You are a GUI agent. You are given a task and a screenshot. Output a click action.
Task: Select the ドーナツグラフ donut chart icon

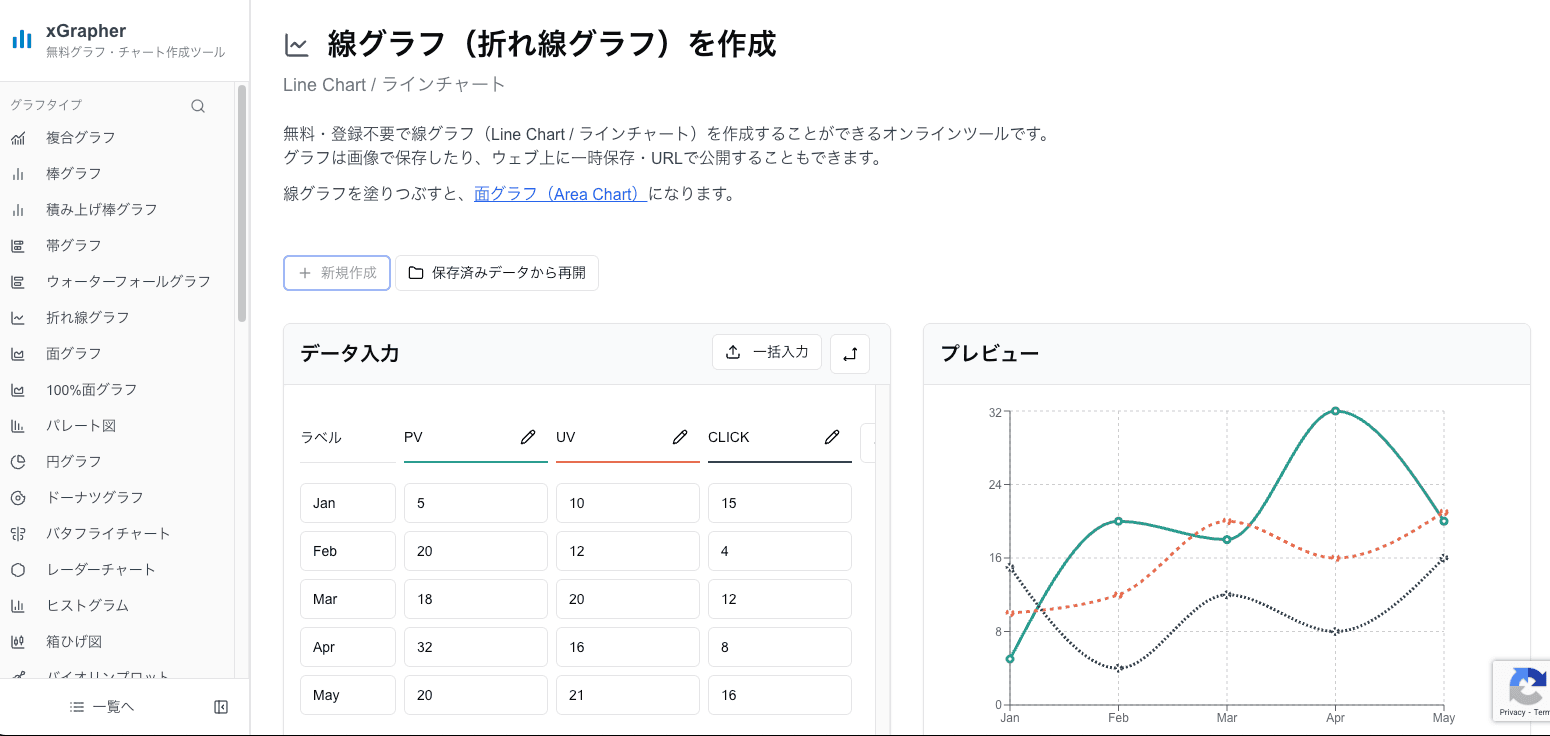click(20, 497)
